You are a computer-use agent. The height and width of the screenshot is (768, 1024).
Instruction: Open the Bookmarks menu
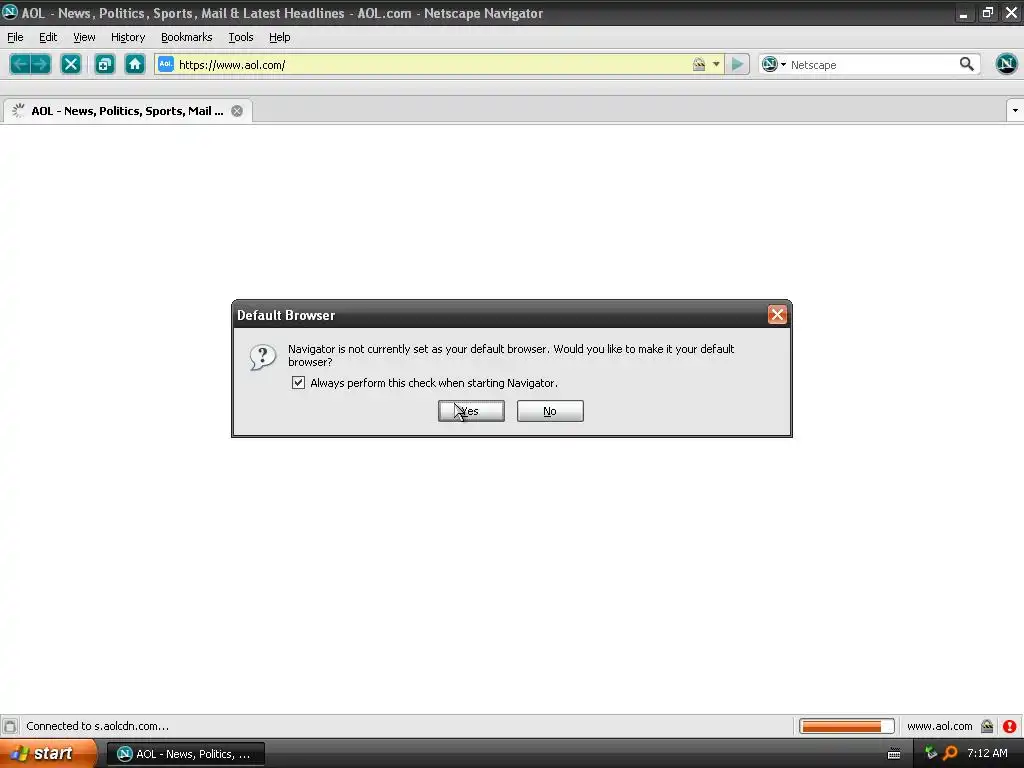click(187, 37)
